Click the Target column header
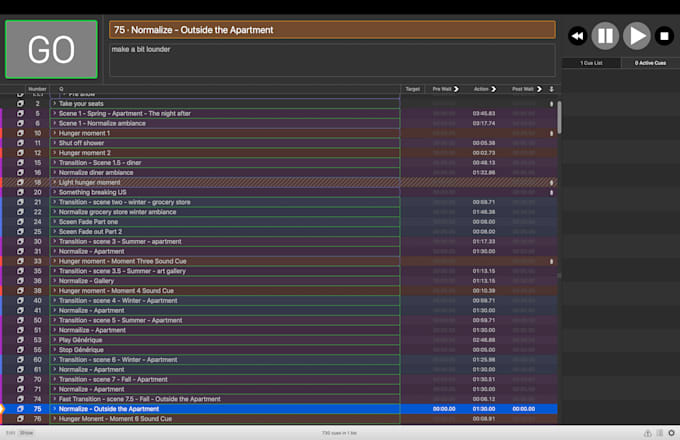This screenshot has width=680, height=440. (x=412, y=89)
